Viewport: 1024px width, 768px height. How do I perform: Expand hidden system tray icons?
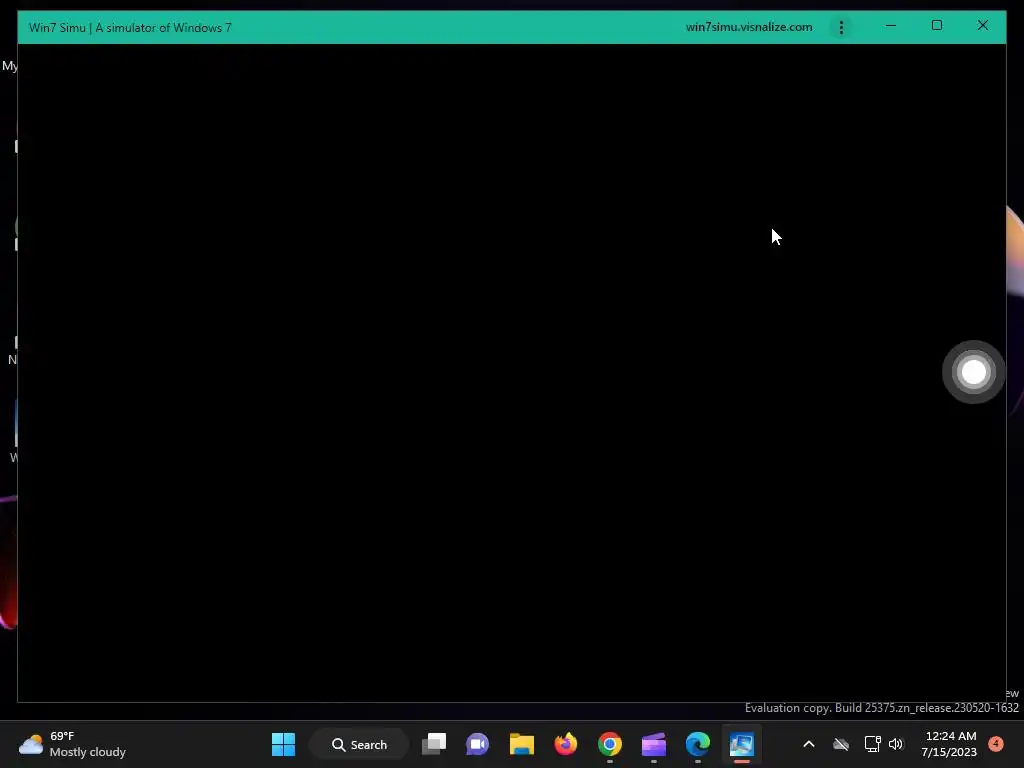tap(808, 744)
